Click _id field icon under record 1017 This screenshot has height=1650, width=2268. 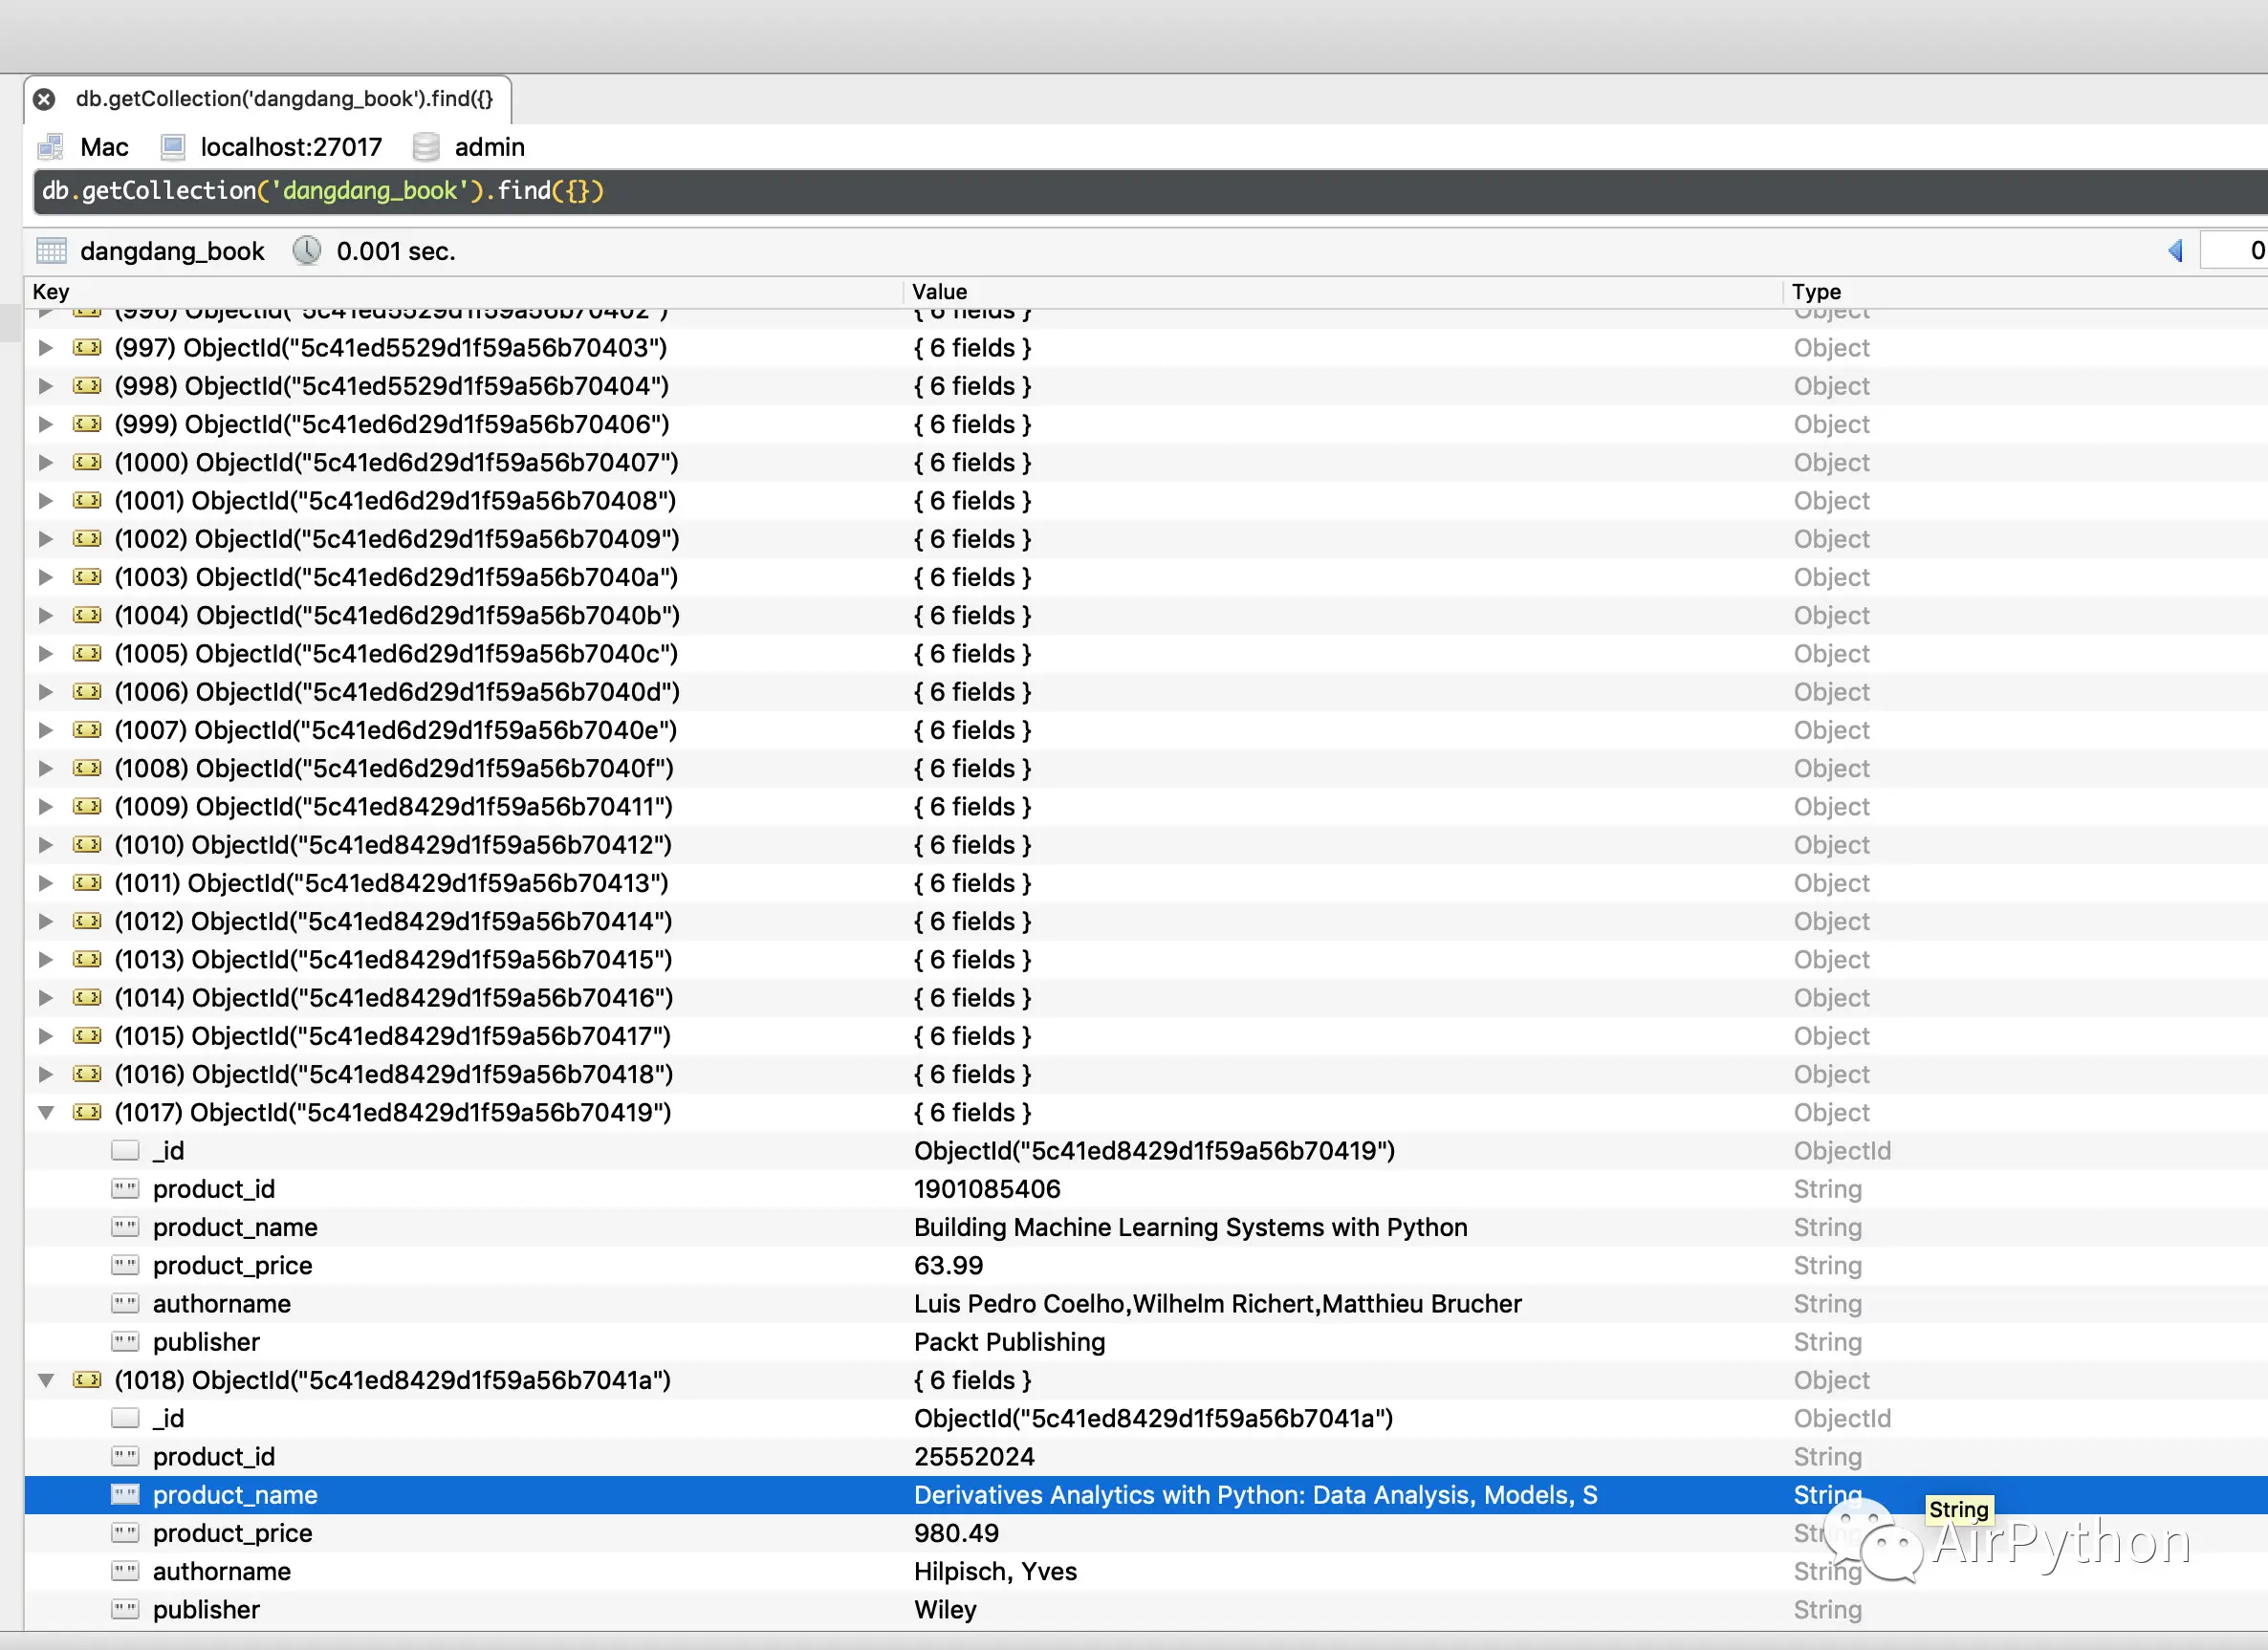(125, 1151)
